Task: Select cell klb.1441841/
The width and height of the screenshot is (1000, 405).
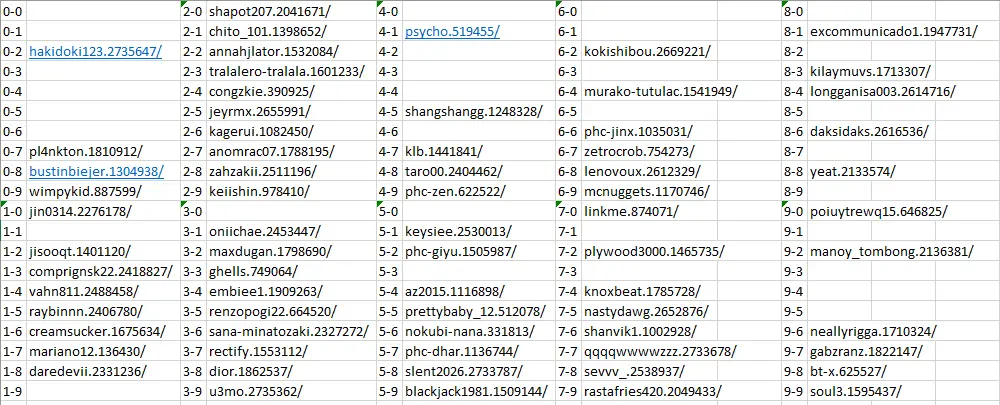Action: point(479,151)
